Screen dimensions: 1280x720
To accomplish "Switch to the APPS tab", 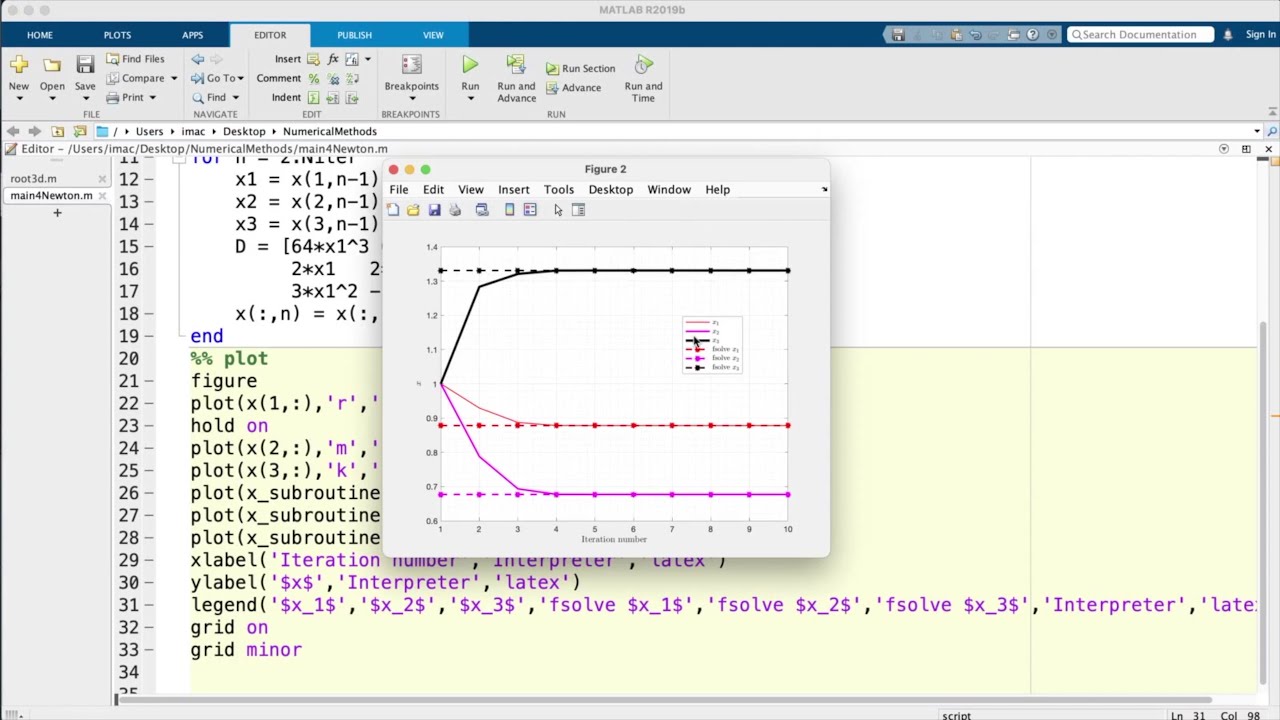I will (192, 35).
